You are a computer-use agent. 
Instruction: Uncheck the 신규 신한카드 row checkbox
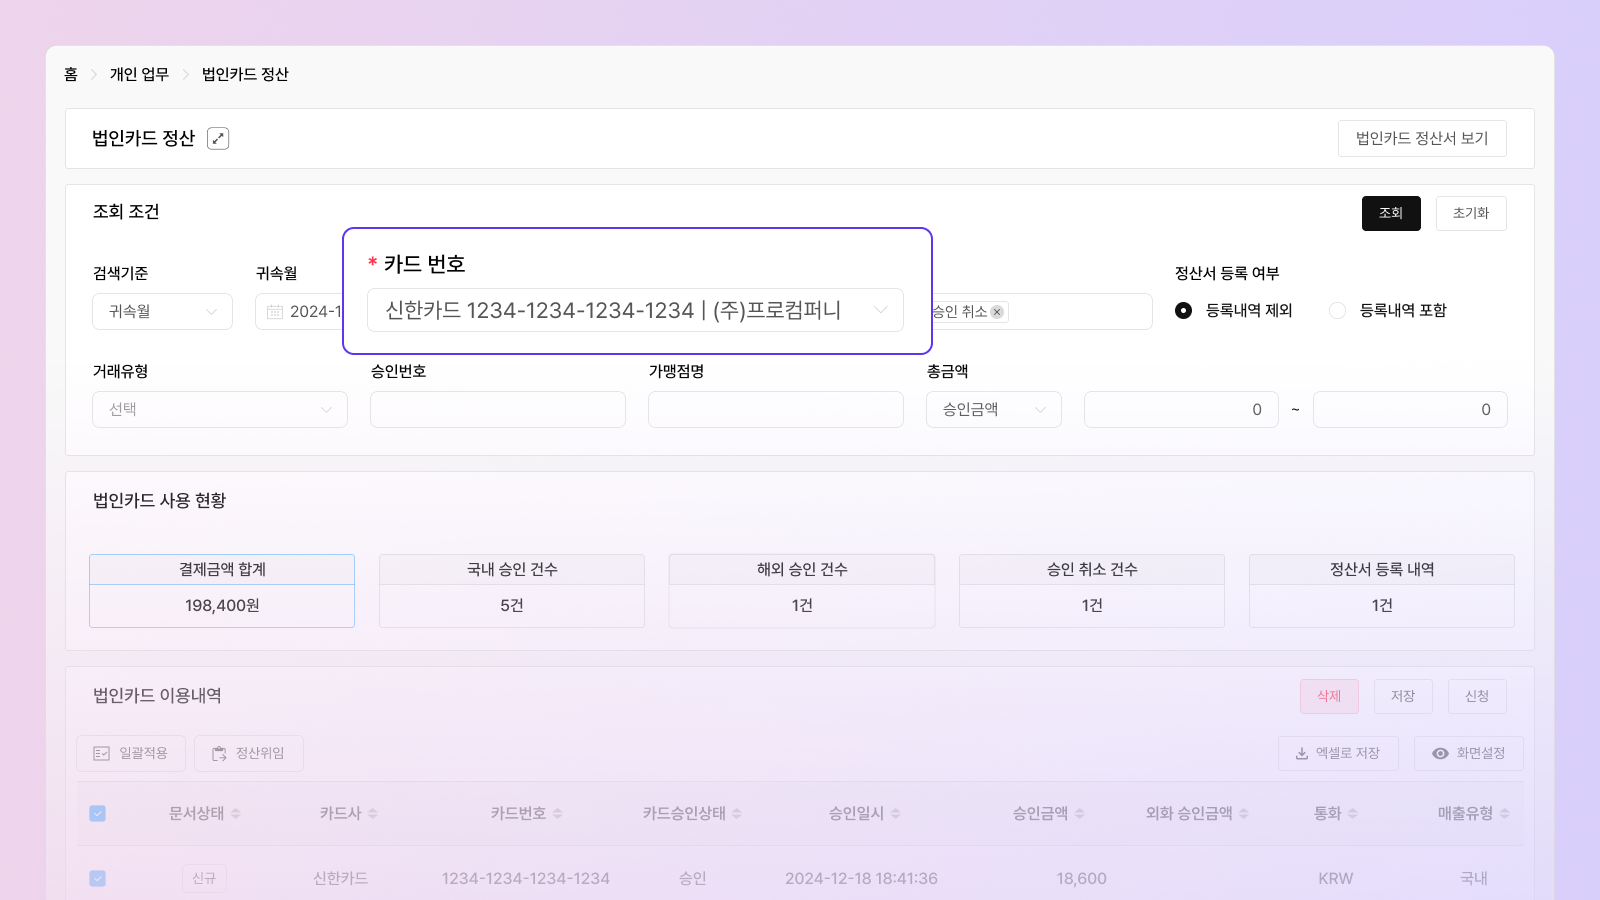click(x=98, y=879)
